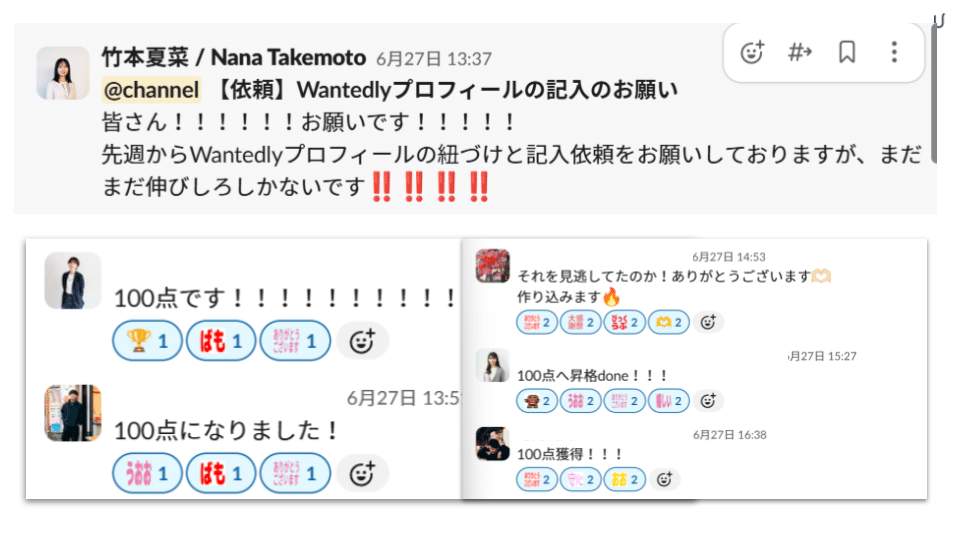
Task: Open more actions three-dot menu
Action: pyautogui.click(x=894, y=53)
